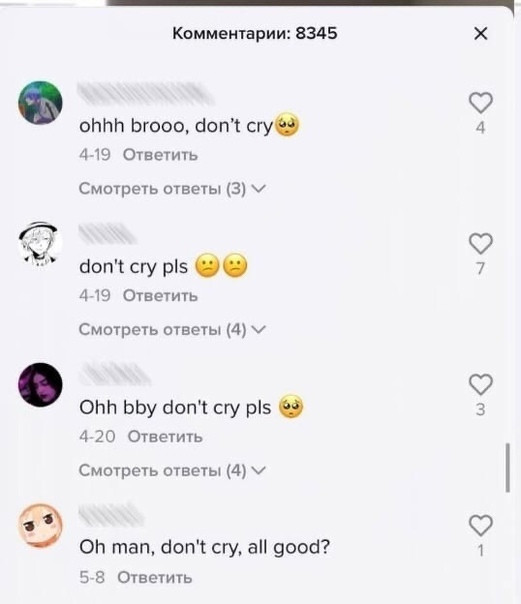Image resolution: width=521 pixels, height=604 pixels.
Task: Open the black-and-white manga avatar profile
Action: pyautogui.click(x=40, y=244)
